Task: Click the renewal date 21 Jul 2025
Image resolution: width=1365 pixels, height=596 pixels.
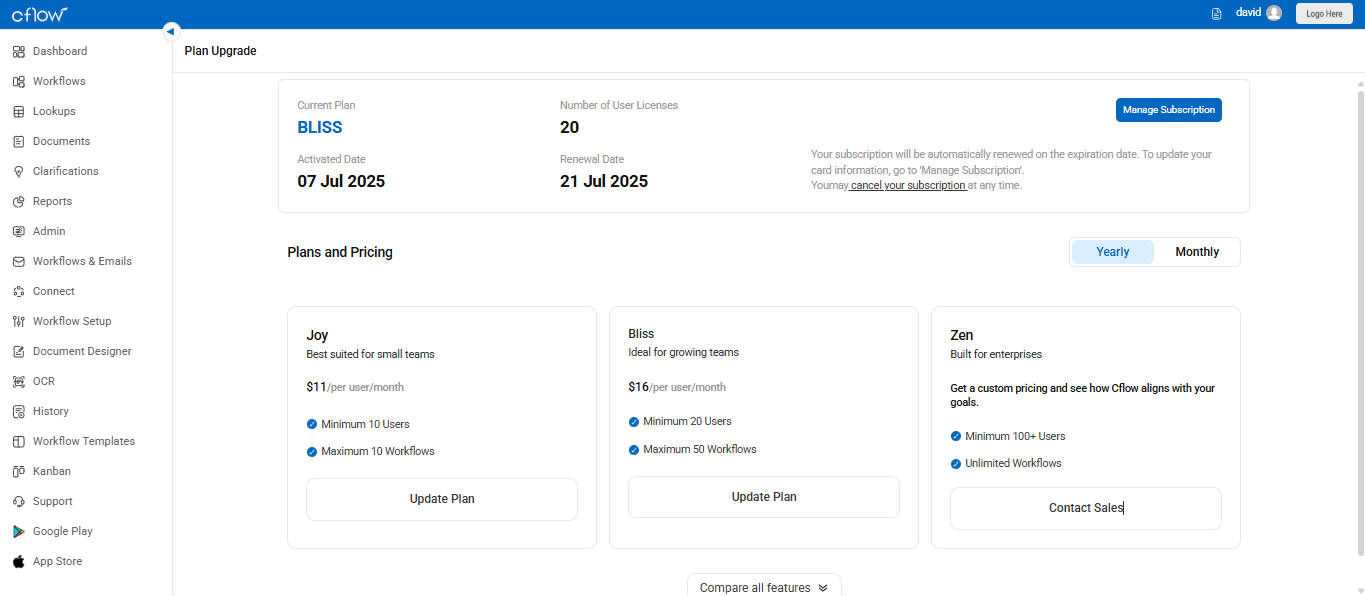Action: tap(604, 181)
